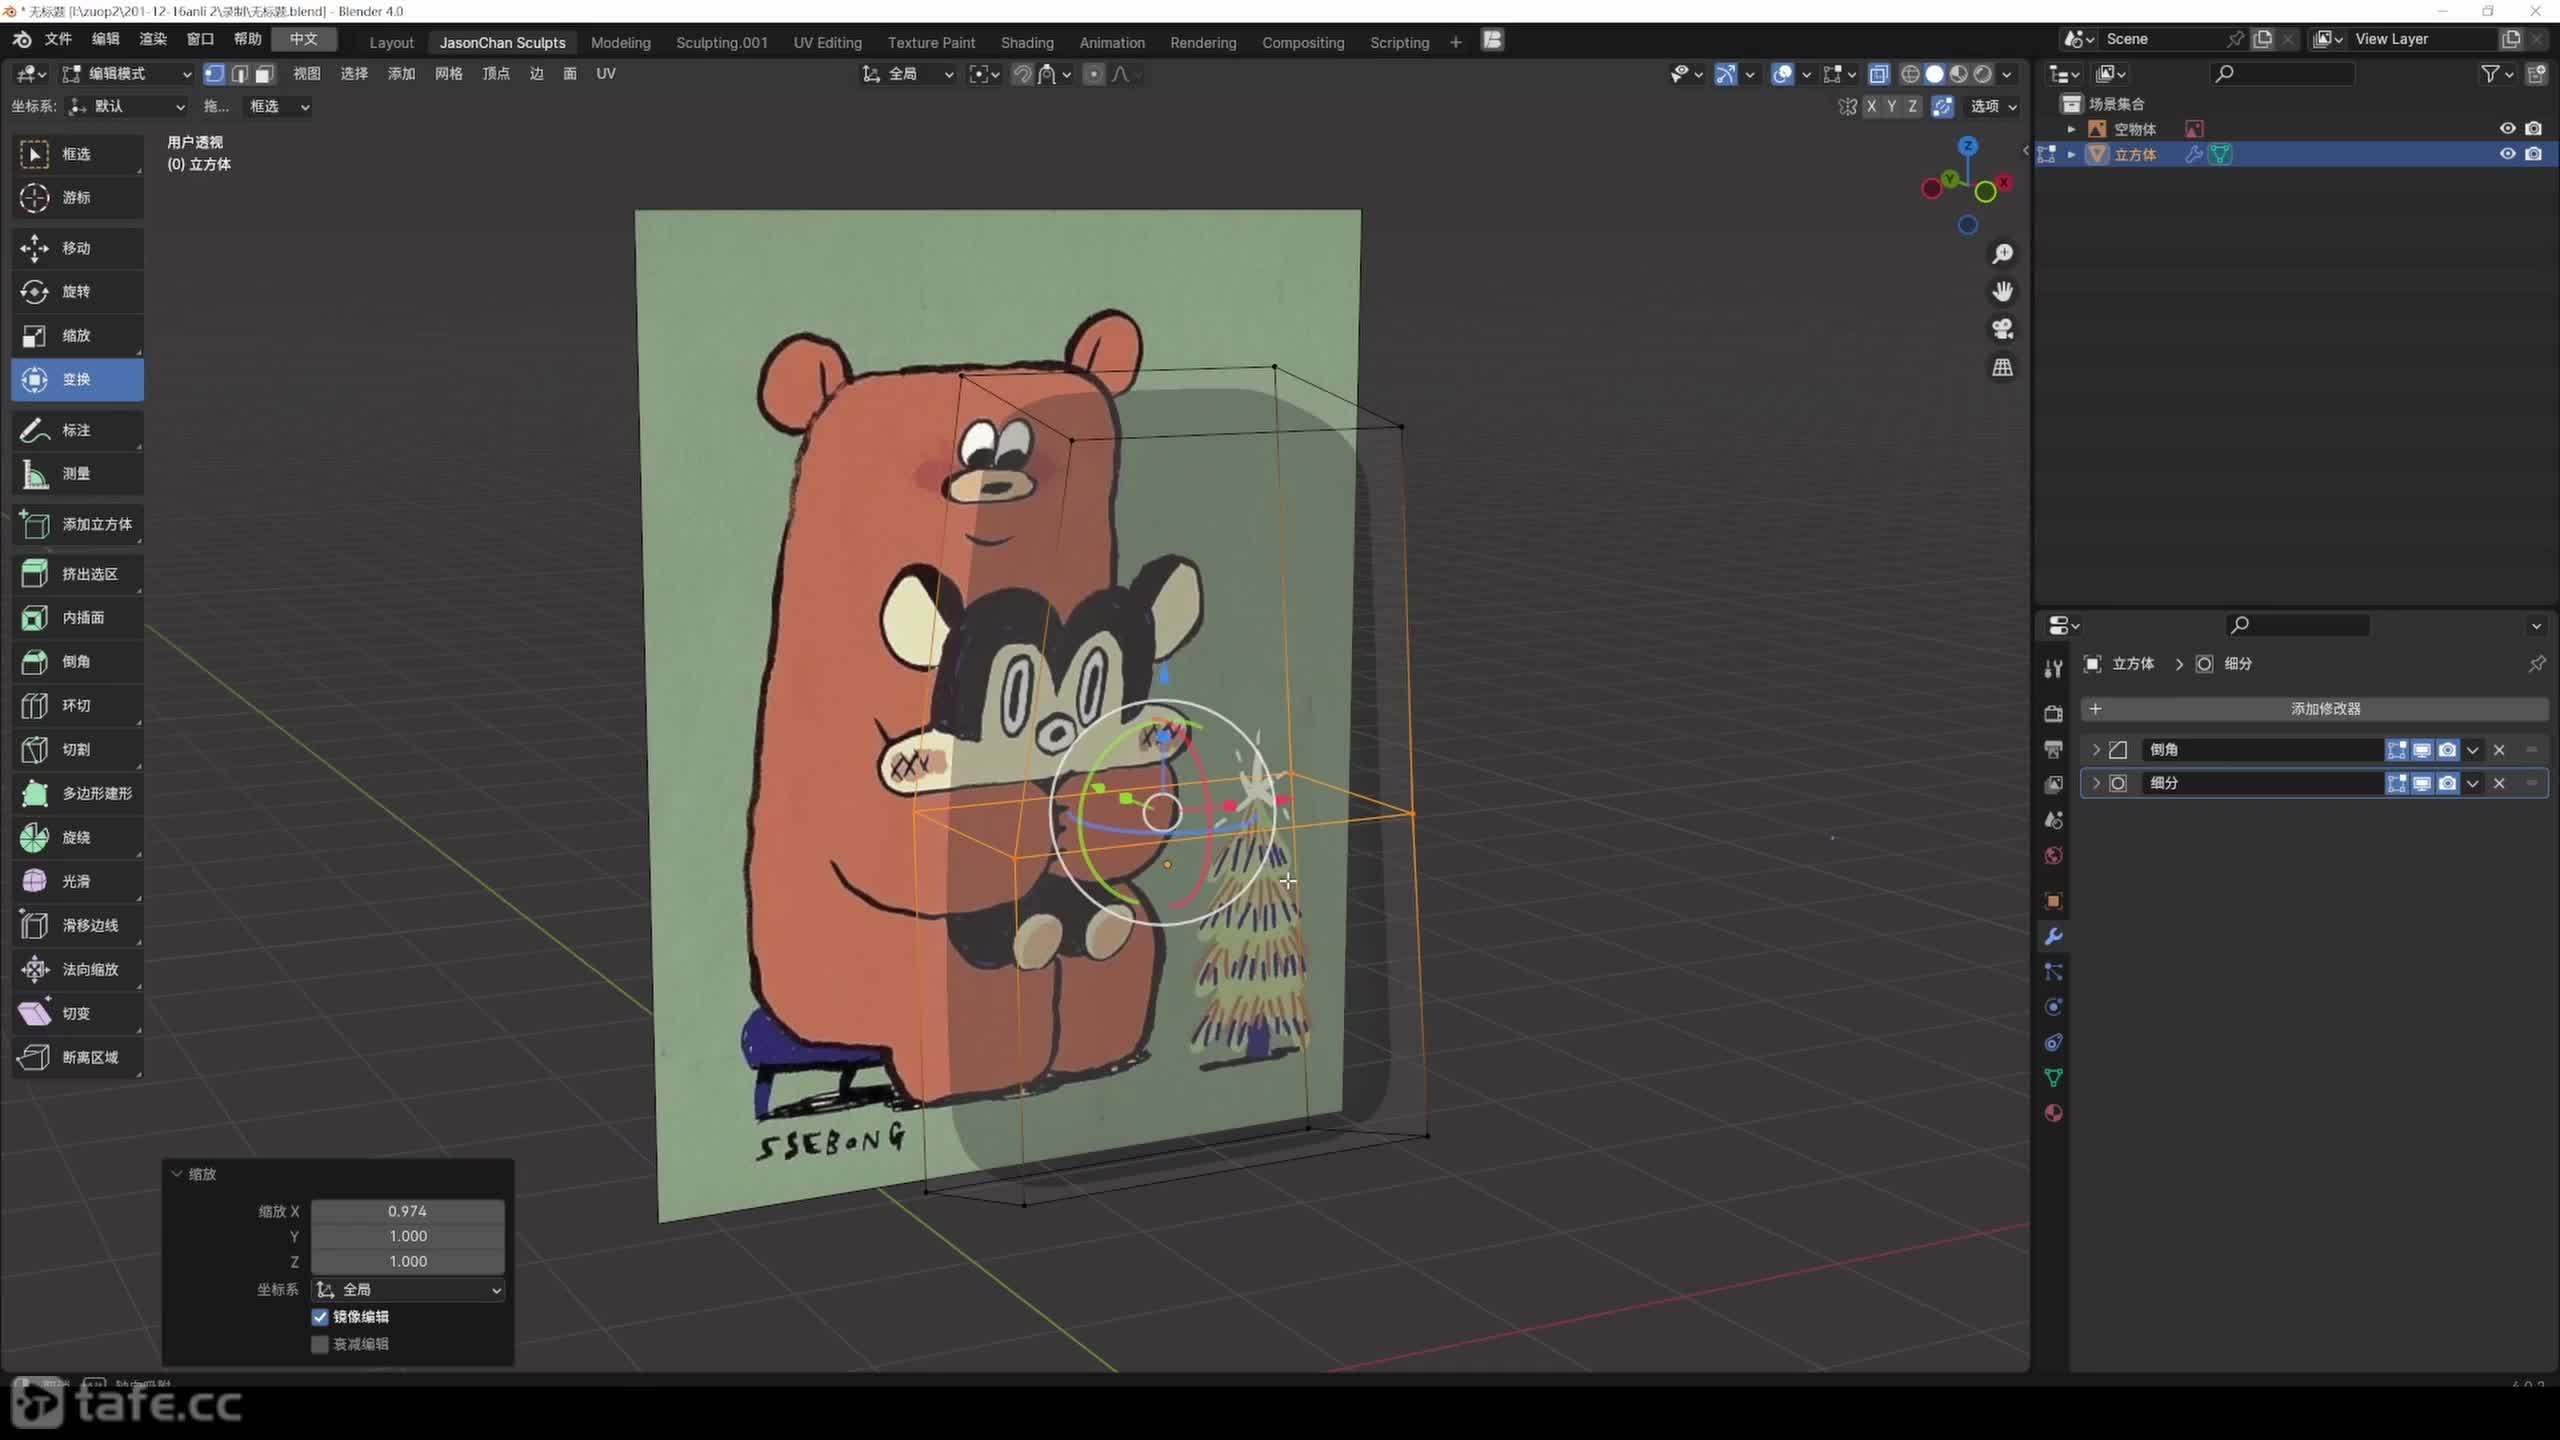Select the Add Cube (添加立方体) tool
Viewport: 2560px width, 1440px height.
pos(78,524)
